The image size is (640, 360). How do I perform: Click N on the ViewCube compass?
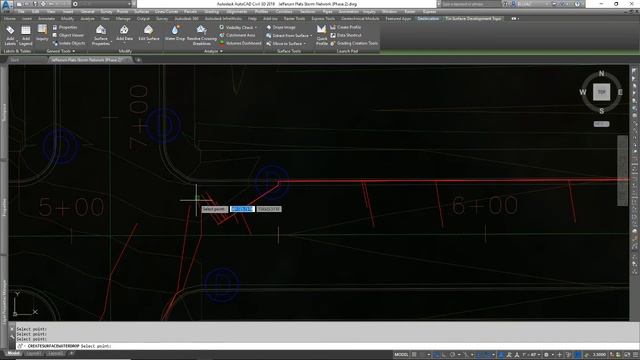pyautogui.click(x=601, y=74)
